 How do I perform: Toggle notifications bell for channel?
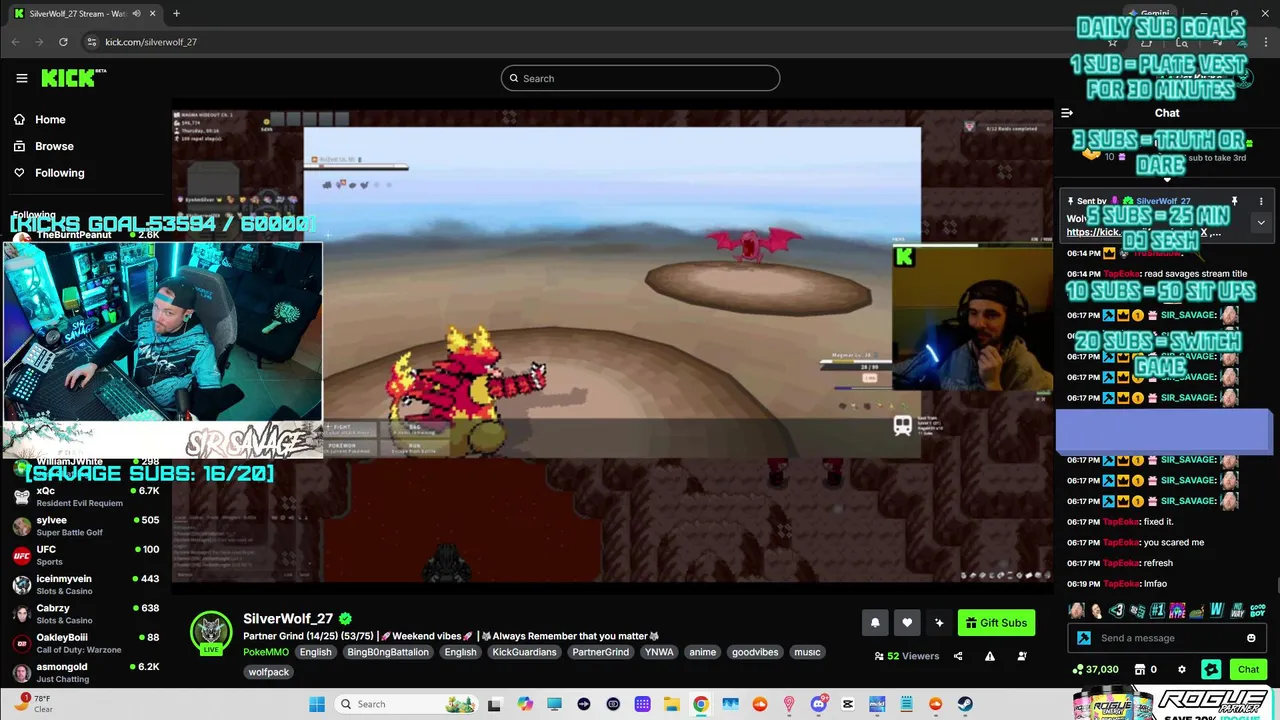tap(875, 623)
